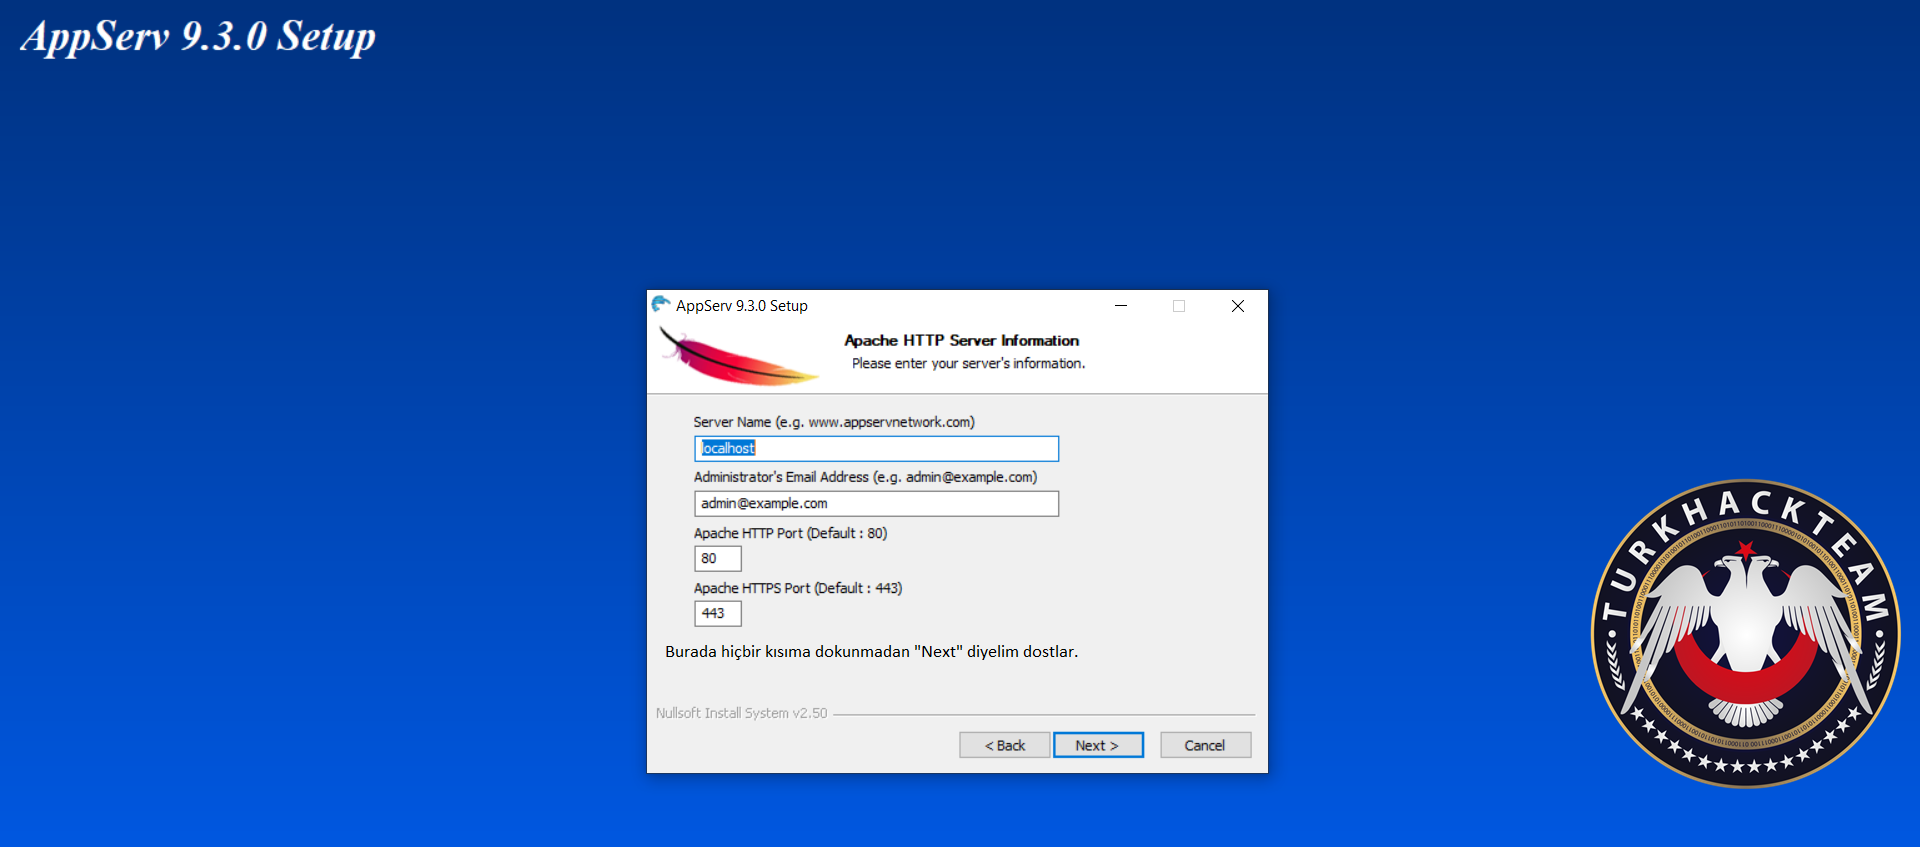The width and height of the screenshot is (1920, 847).
Task: Minimize the AppServ Setup dialog
Action: pyautogui.click(x=1121, y=306)
